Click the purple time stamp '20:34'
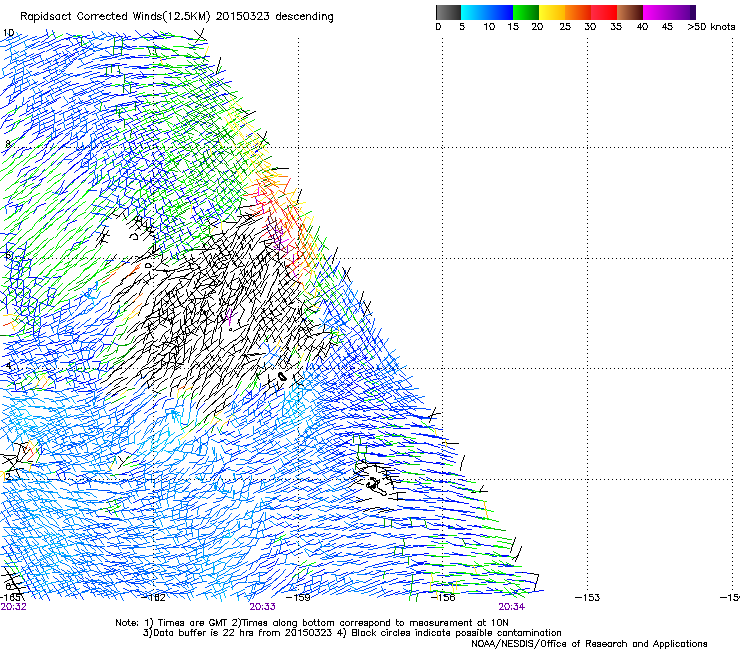The image size is (740, 650). point(512,607)
